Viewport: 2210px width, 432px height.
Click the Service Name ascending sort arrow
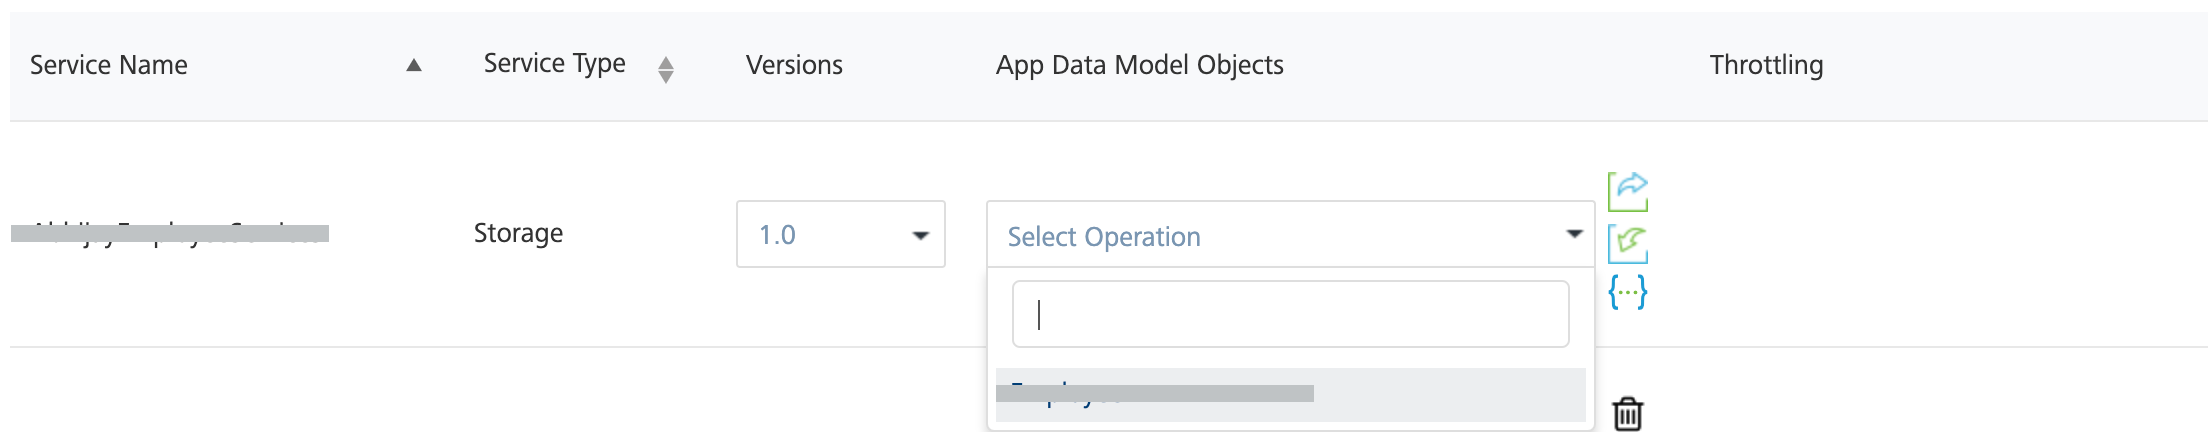pyautogui.click(x=413, y=66)
